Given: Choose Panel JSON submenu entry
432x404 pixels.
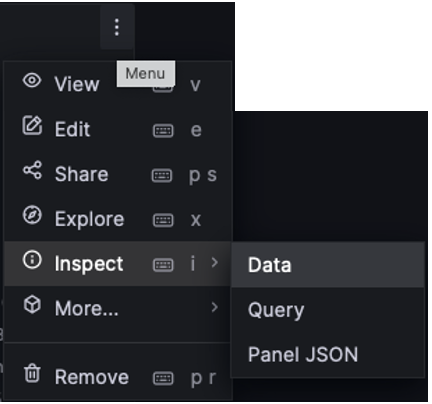Looking at the screenshot, I should 328,354.
